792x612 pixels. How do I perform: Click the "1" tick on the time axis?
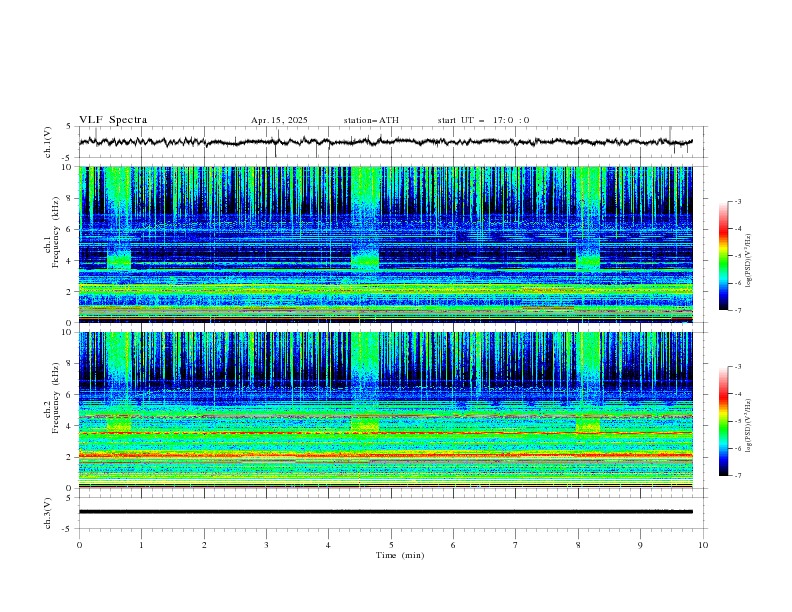[x=141, y=545]
